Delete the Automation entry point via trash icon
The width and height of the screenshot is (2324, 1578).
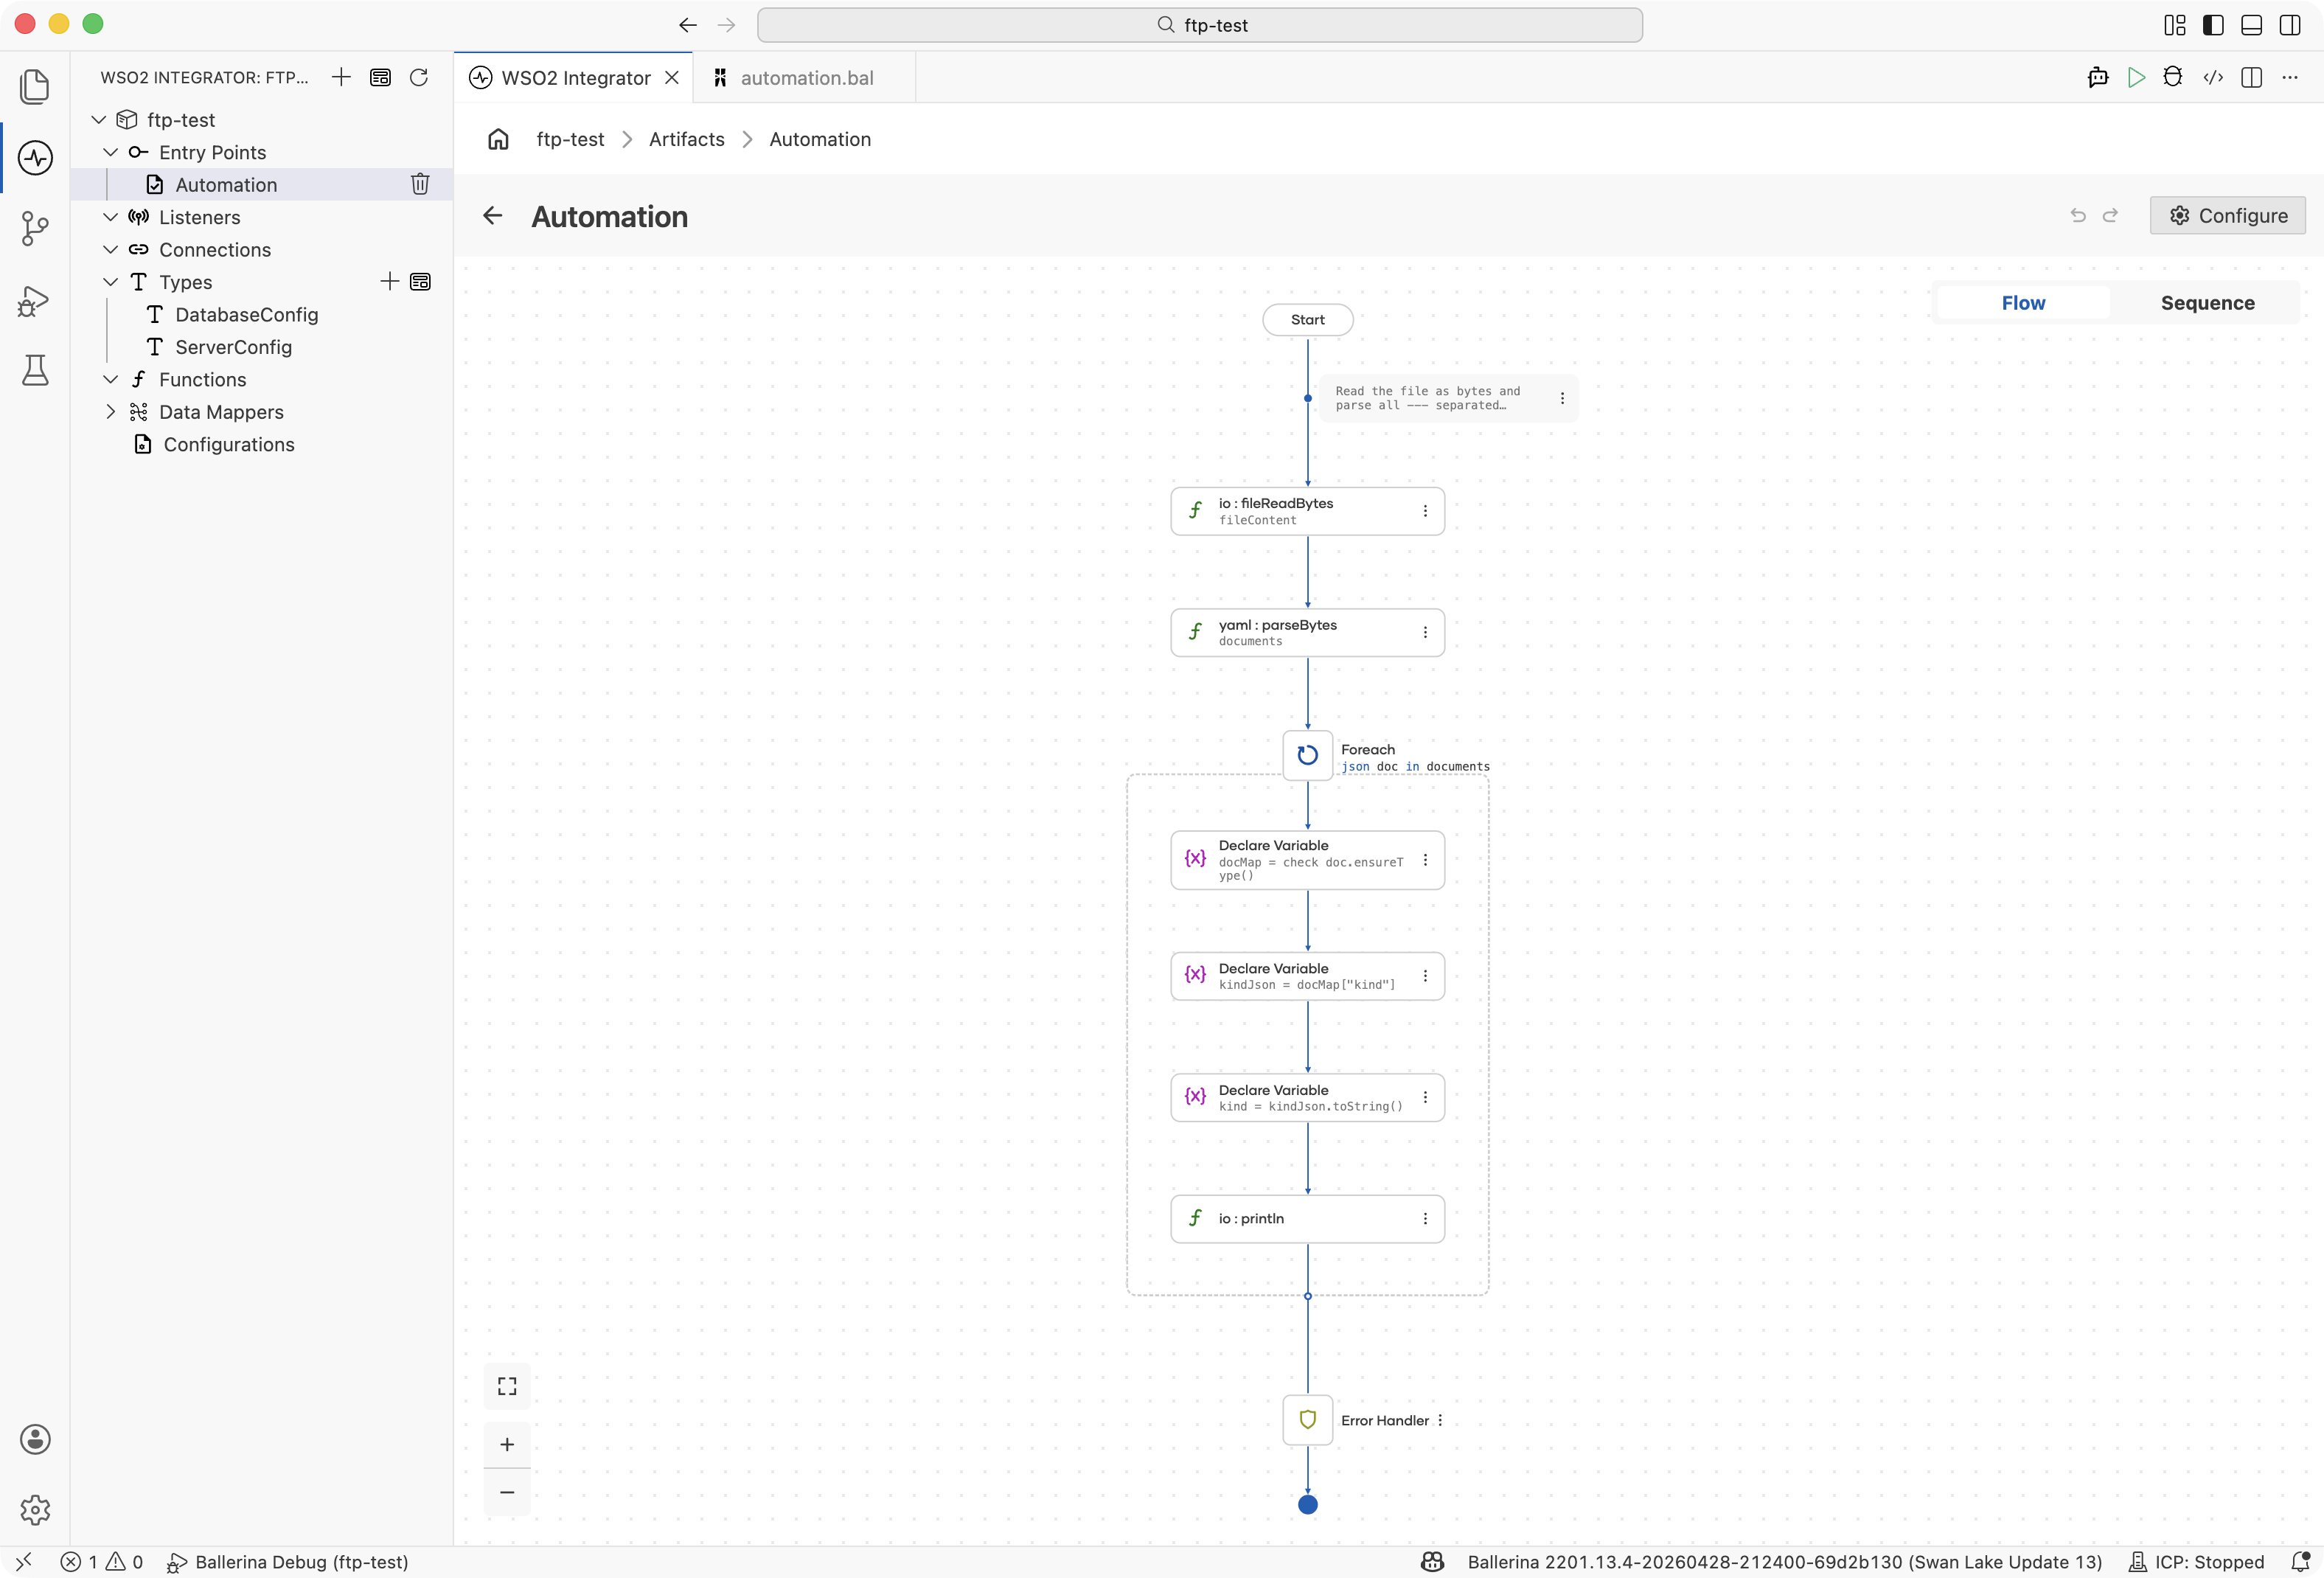pyautogui.click(x=420, y=184)
